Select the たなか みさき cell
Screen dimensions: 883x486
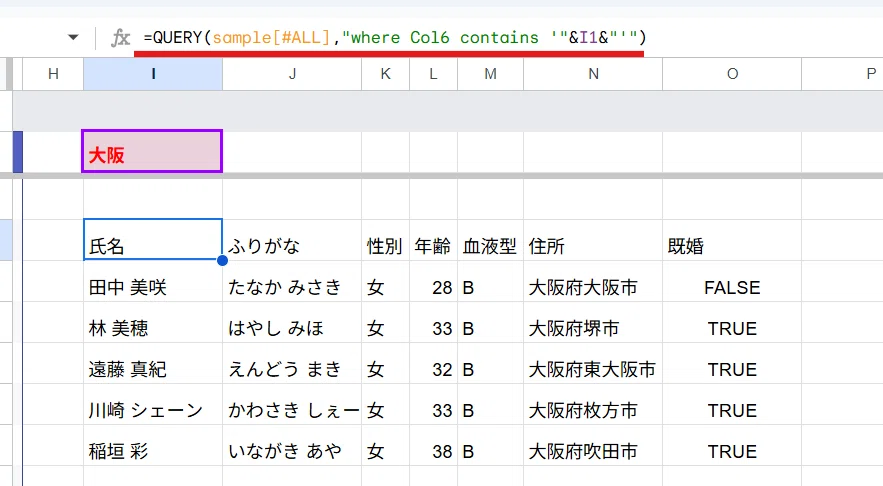(292, 281)
